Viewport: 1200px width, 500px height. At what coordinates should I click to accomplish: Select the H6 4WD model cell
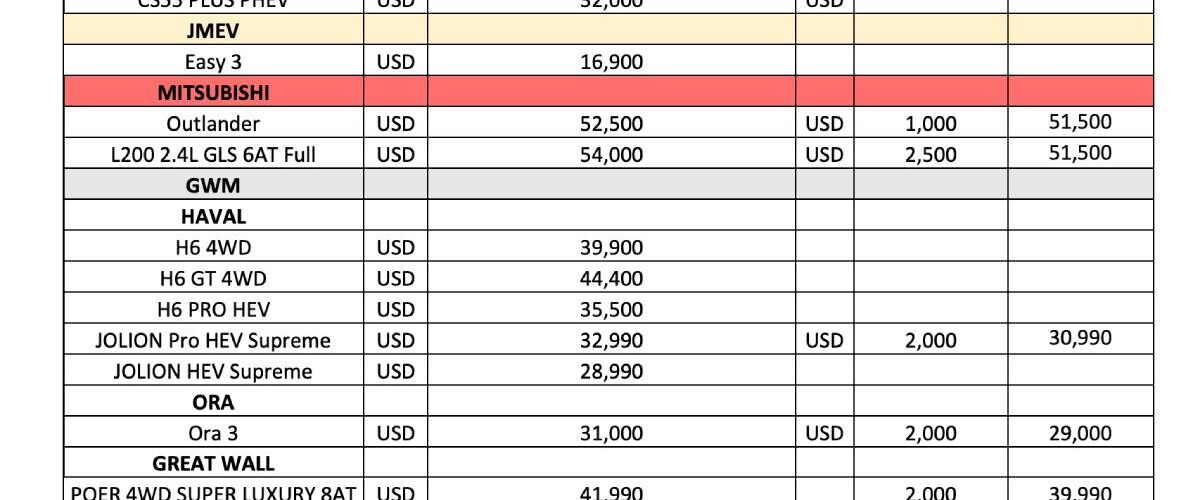[x=214, y=248]
